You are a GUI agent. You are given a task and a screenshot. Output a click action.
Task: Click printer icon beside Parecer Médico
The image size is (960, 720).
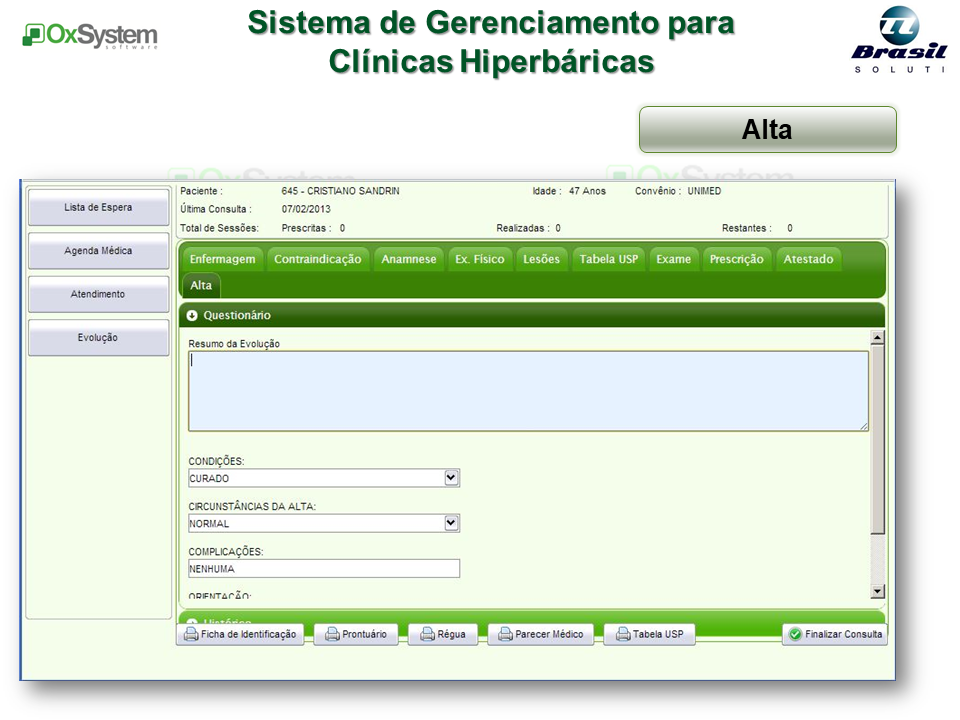[505, 634]
